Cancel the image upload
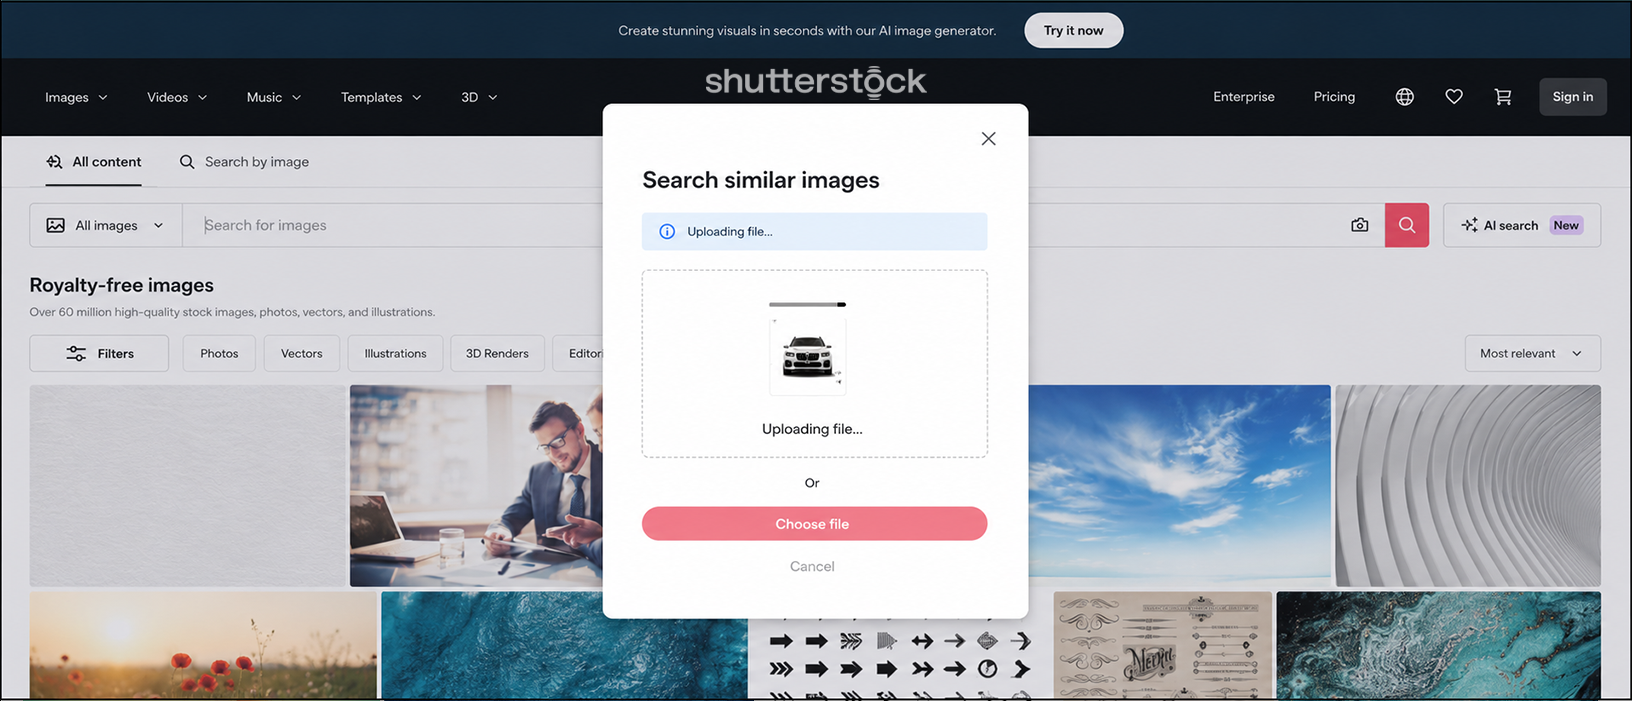This screenshot has height=701, width=1632. coord(812,566)
